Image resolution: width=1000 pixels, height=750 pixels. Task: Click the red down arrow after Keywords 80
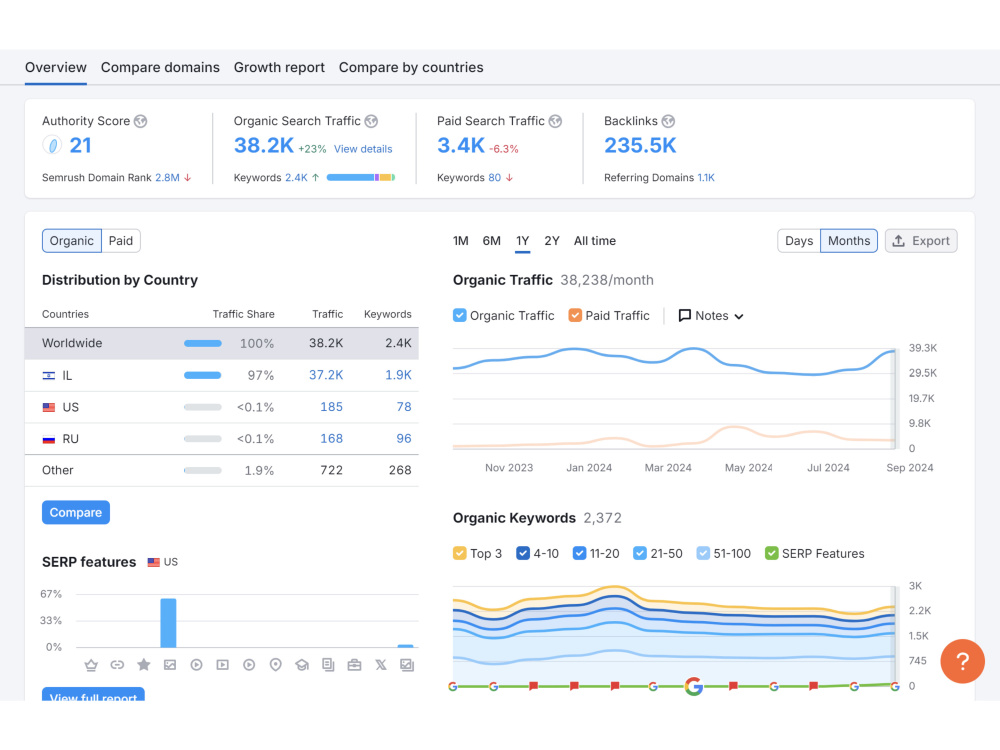(x=510, y=178)
